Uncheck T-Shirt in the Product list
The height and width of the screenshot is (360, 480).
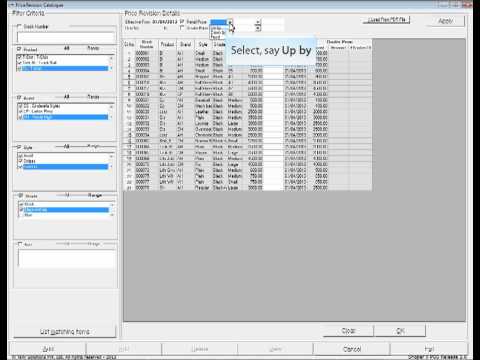[x=20, y=57]
